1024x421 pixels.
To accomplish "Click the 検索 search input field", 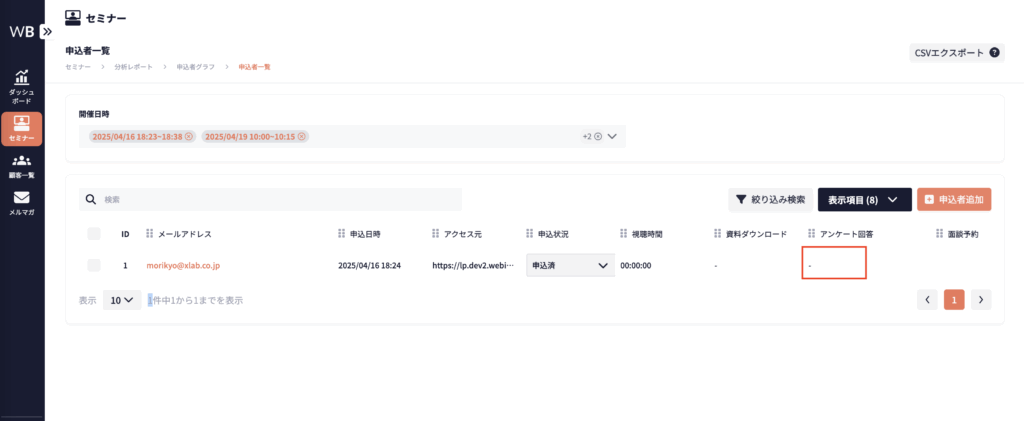I will [x=280, y=200].
